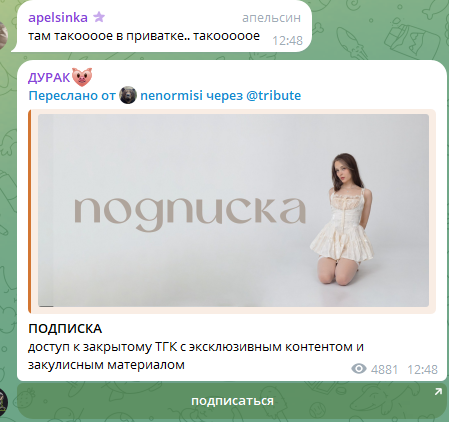Image resolution: width=449 pixels, height=422 pixels.
Task: Click the 12:48 timestamp on the forwarded post
Action: click(x=422, y=370)
